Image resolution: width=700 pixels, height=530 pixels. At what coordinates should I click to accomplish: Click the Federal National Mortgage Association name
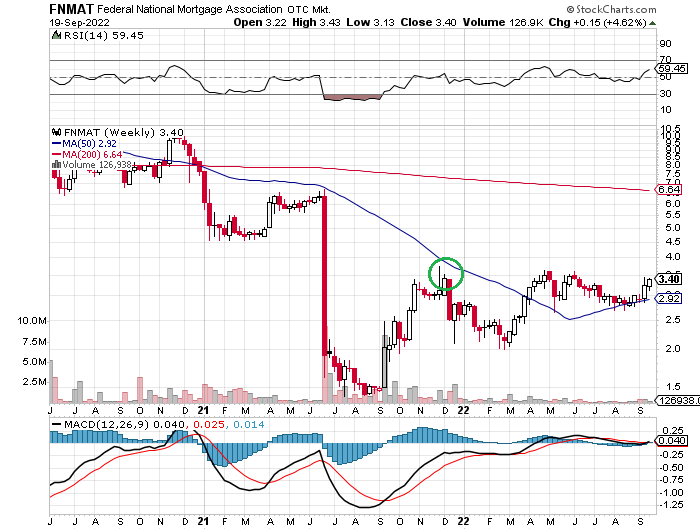[190, 9]
